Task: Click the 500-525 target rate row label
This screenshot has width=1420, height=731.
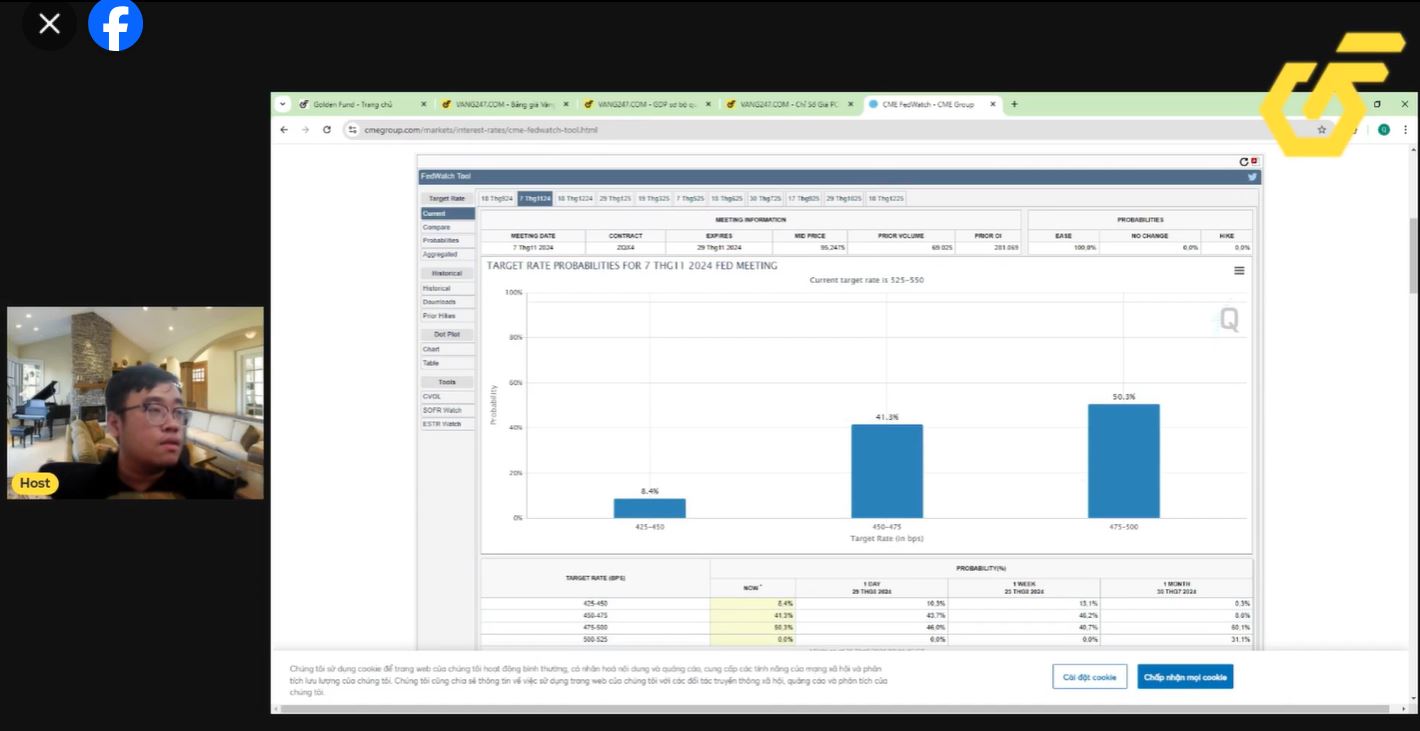Action: point(595,640)
